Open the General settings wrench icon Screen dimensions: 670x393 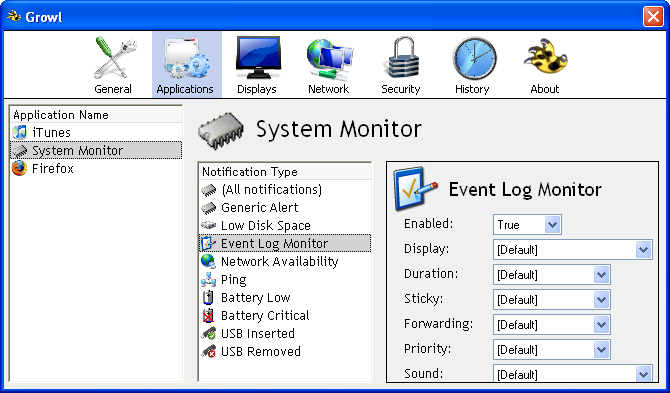click(115, 58)
